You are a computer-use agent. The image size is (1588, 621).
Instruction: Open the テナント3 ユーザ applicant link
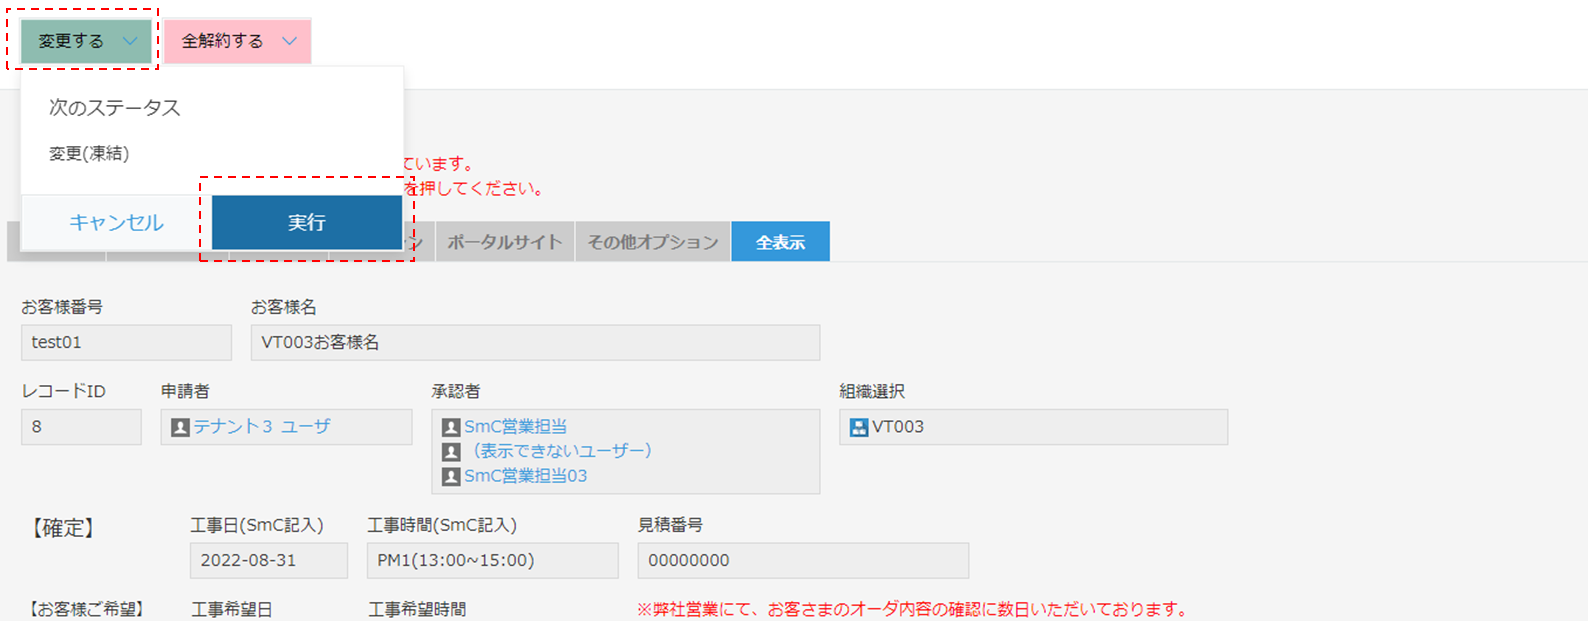[x=262, y=427]
